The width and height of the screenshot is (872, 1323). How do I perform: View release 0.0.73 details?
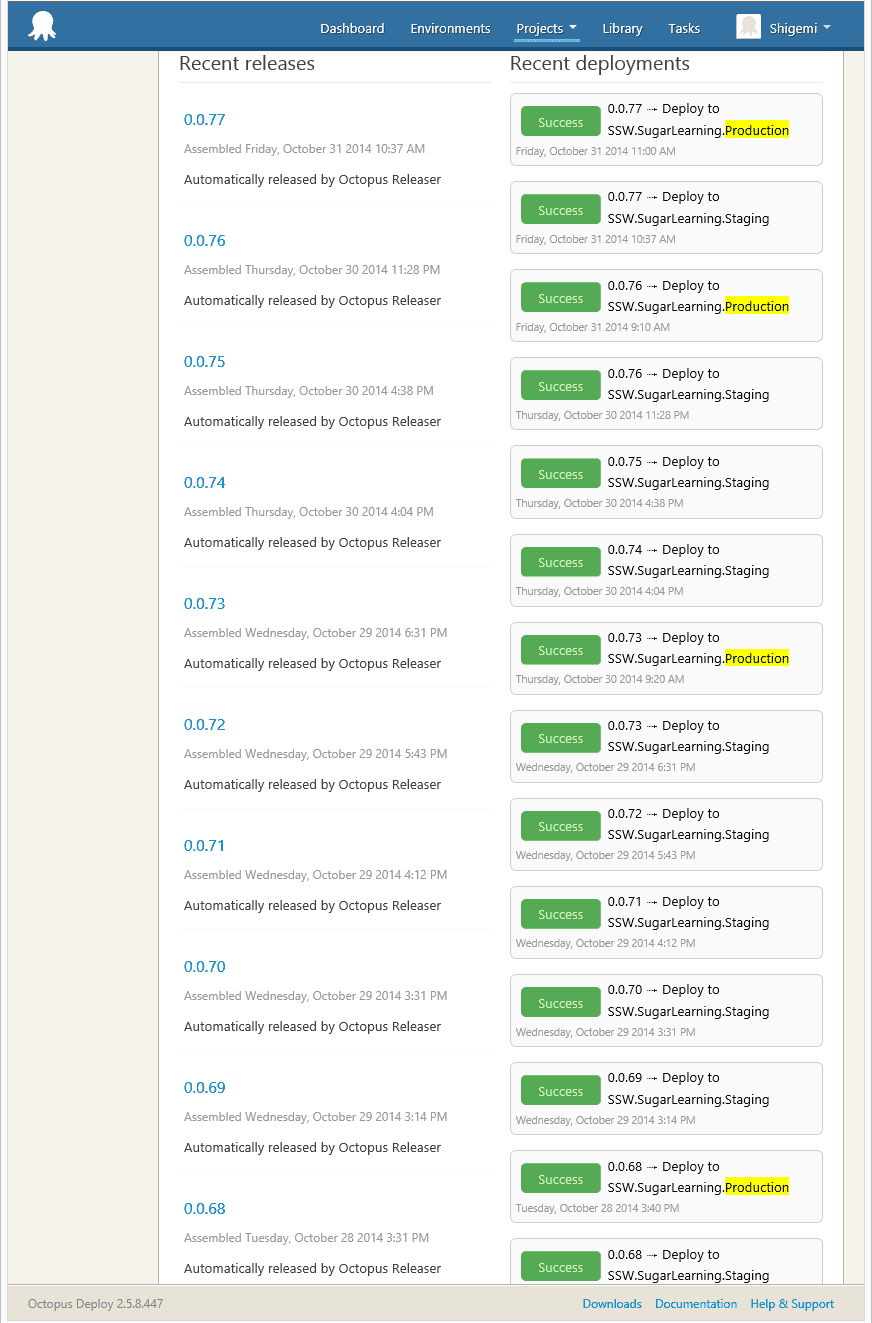(205, 604)
